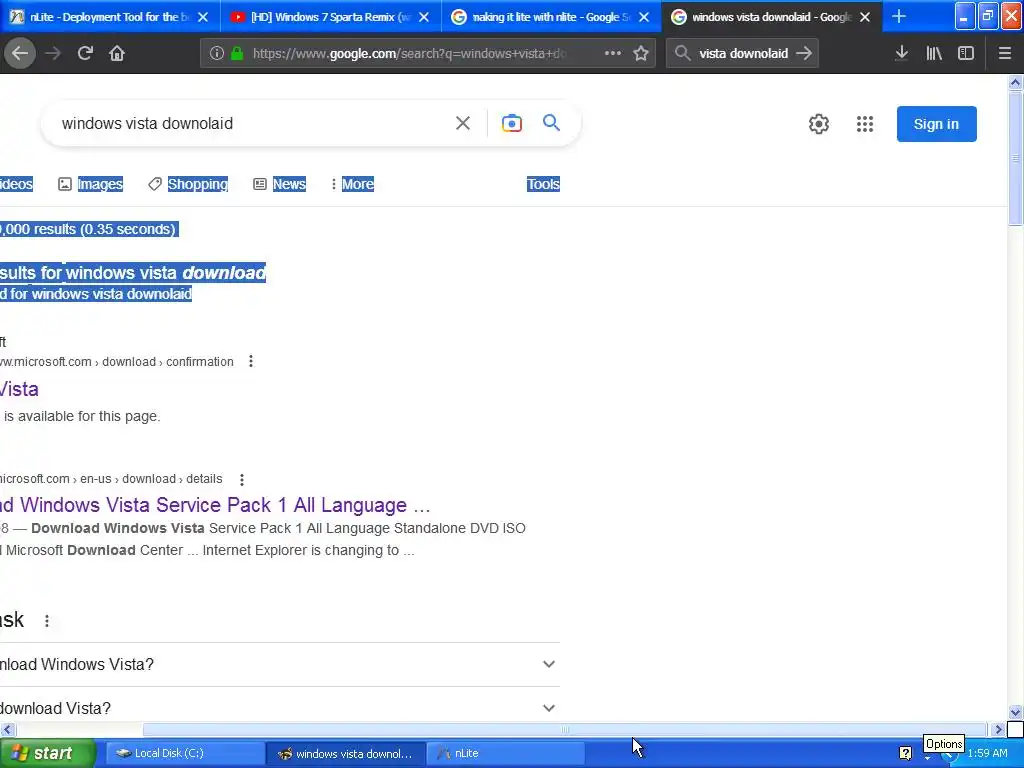Open Shopping search results
The height and width of the screenshot is (768, 1024).
188,184
